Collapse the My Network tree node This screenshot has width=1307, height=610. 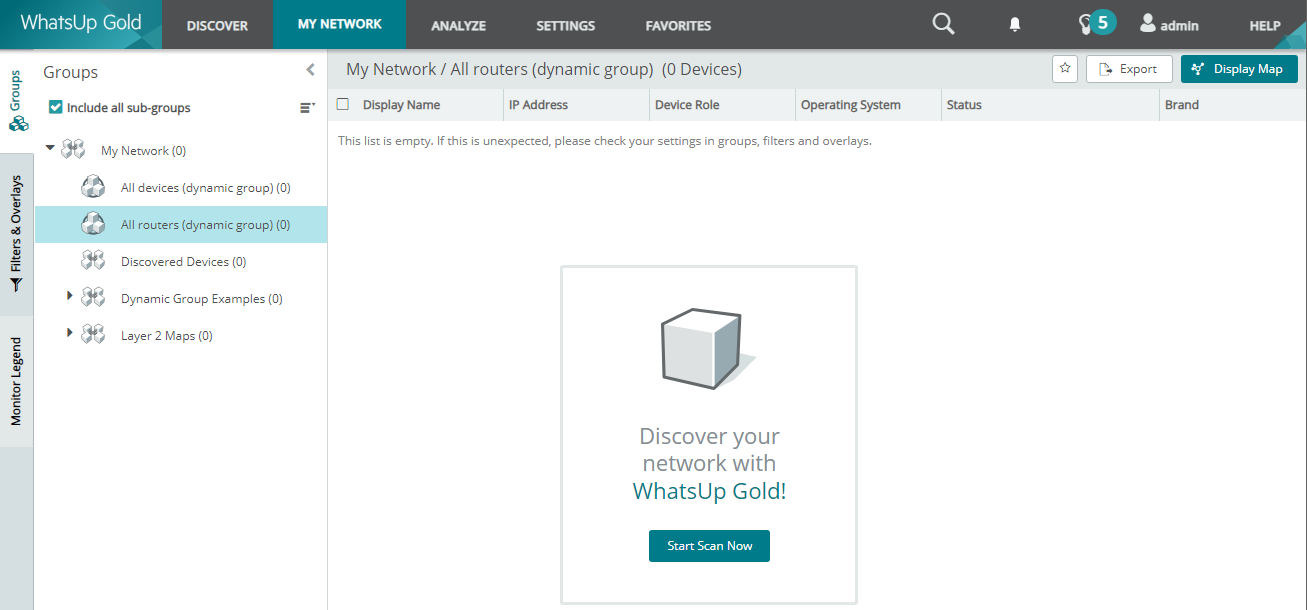[50, 149]
